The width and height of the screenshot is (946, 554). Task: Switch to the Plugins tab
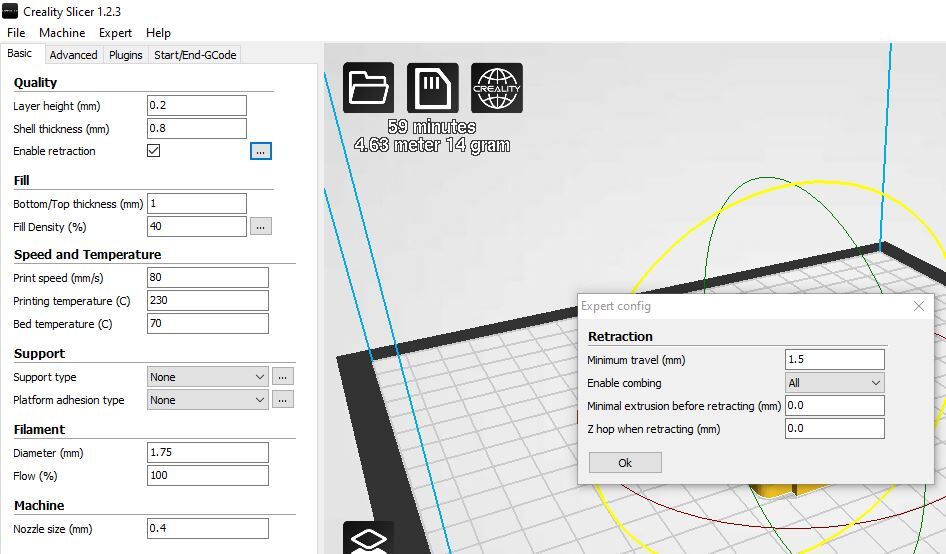click(x=125, y=55)
